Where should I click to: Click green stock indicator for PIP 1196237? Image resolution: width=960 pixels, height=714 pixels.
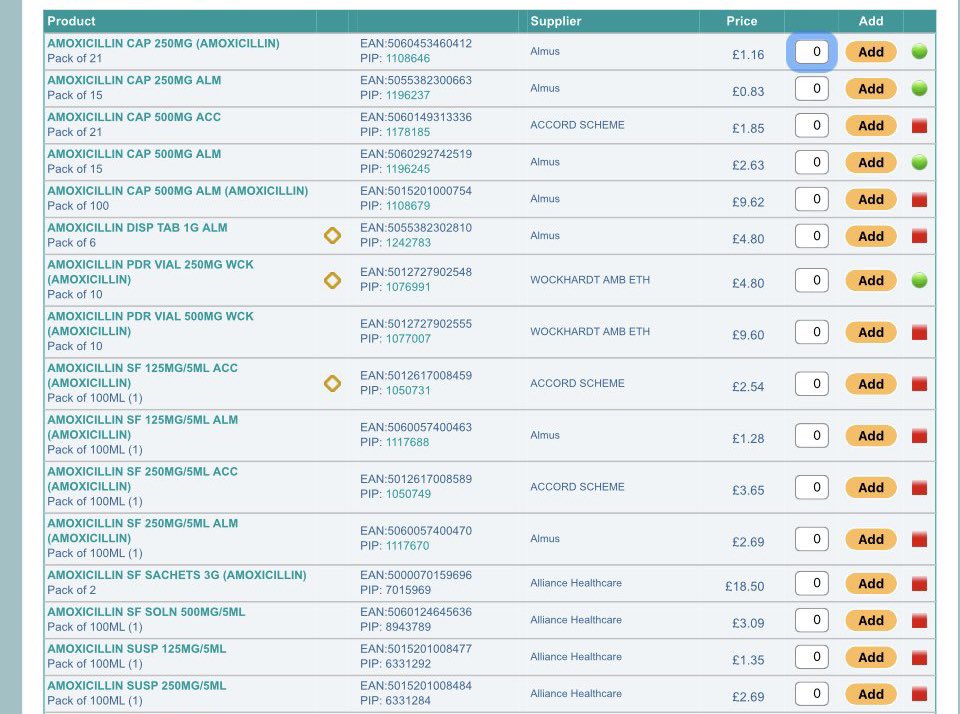tap(919, 88)
